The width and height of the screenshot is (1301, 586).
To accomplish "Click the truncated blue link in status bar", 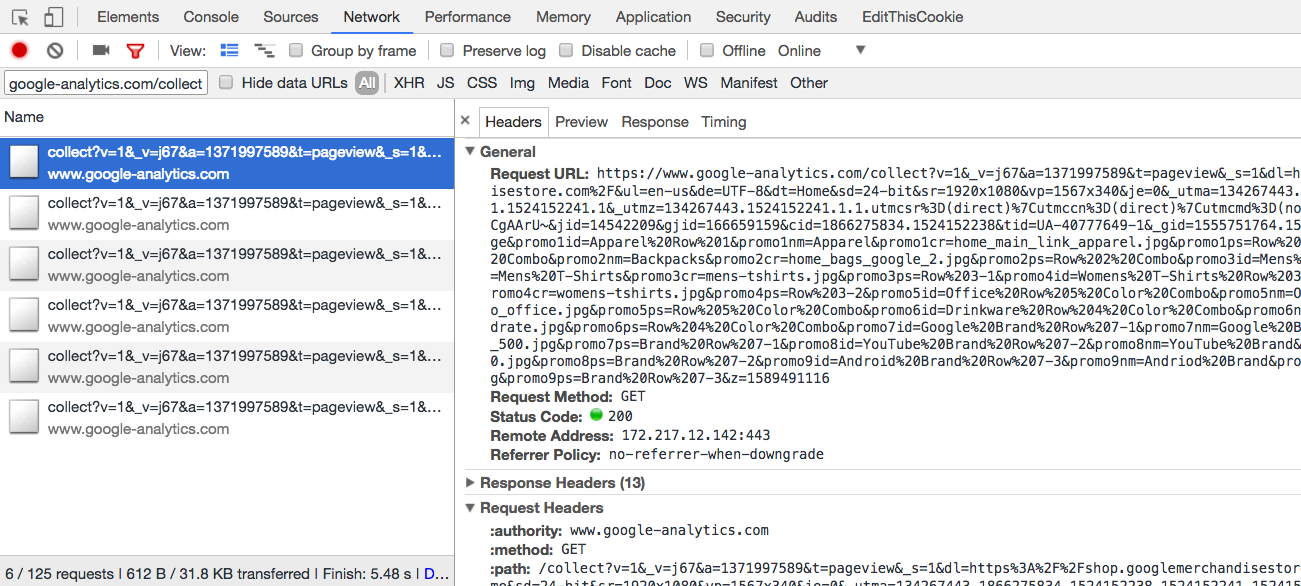I will coord(437,574).
